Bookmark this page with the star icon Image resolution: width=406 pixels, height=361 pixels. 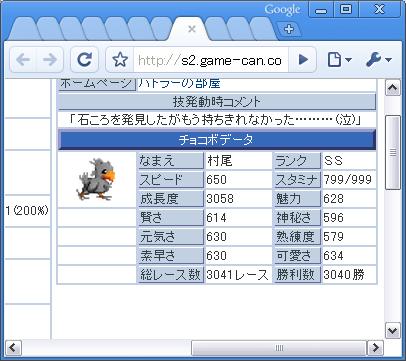point(120,60)
